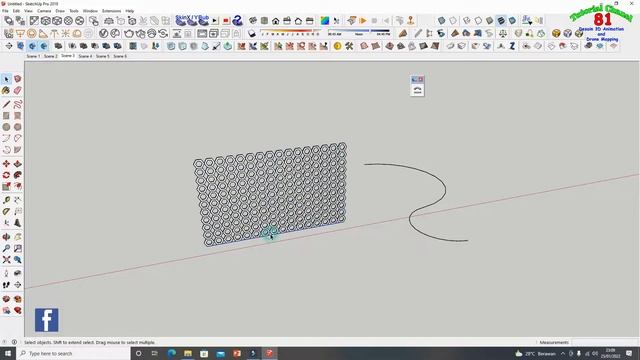Screen dimensions: 640x360
Task: Click the teapot render icon
Action: pos(129,33)
